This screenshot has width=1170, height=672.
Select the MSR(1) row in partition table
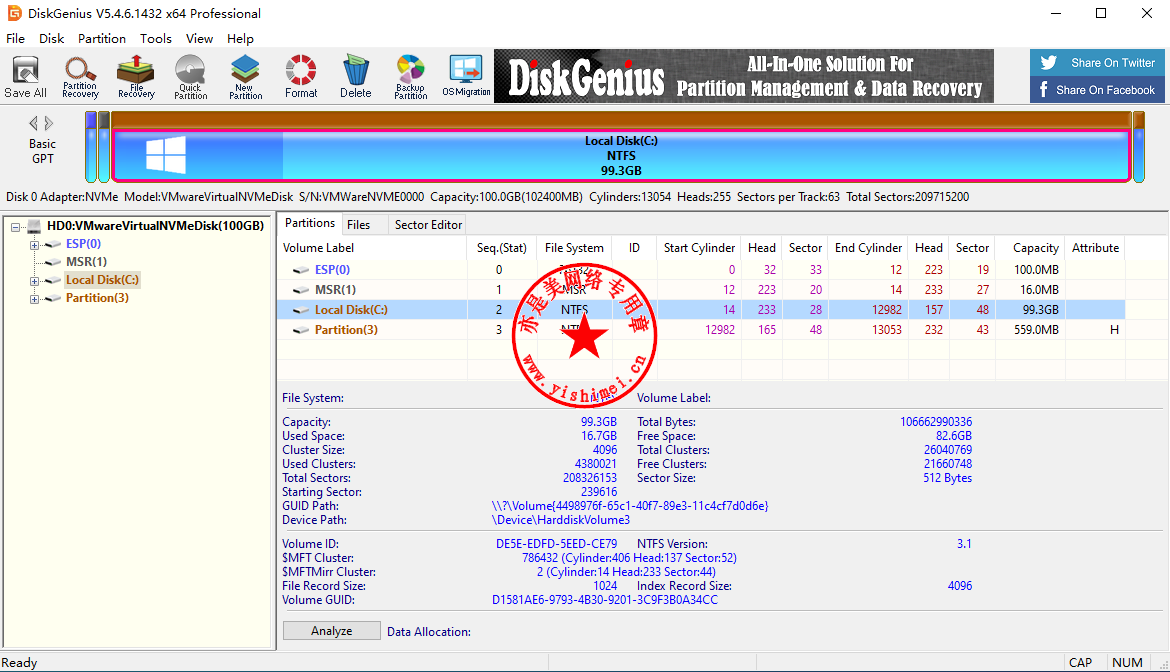(x=701, y=290)
